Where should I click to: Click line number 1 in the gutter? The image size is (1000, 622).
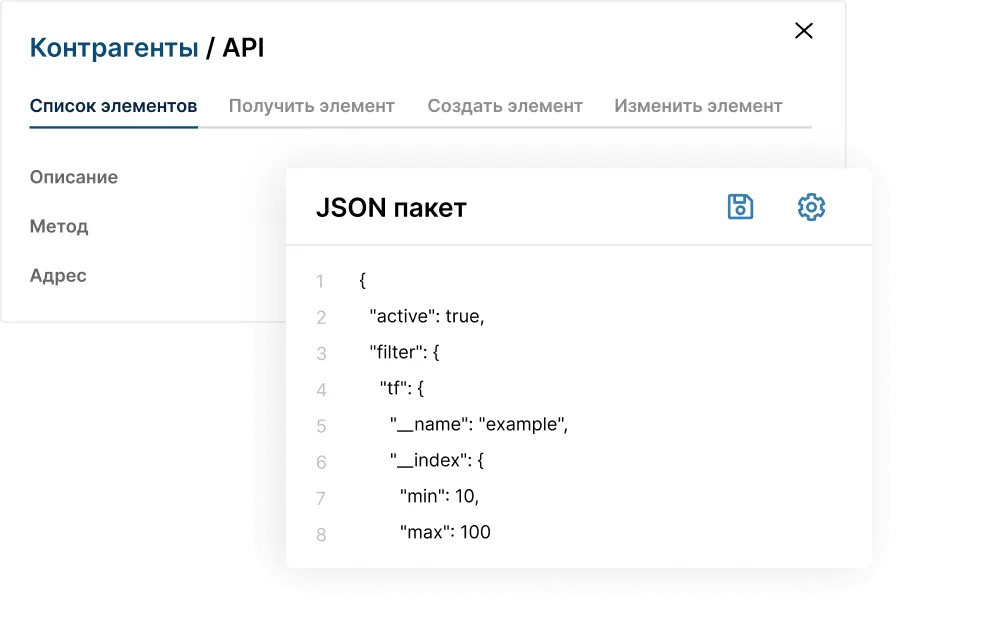(x=320, y=282)
